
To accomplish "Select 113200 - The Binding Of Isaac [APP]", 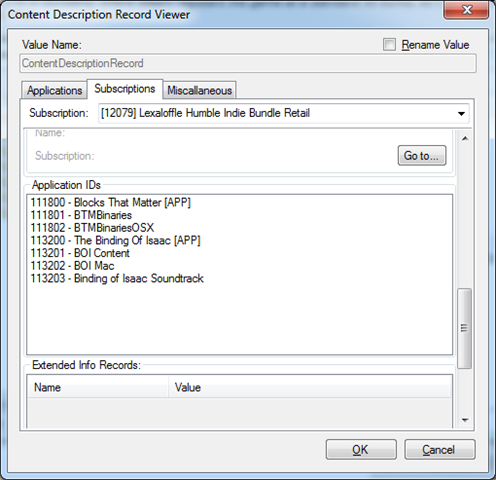I will pos(115,240).
